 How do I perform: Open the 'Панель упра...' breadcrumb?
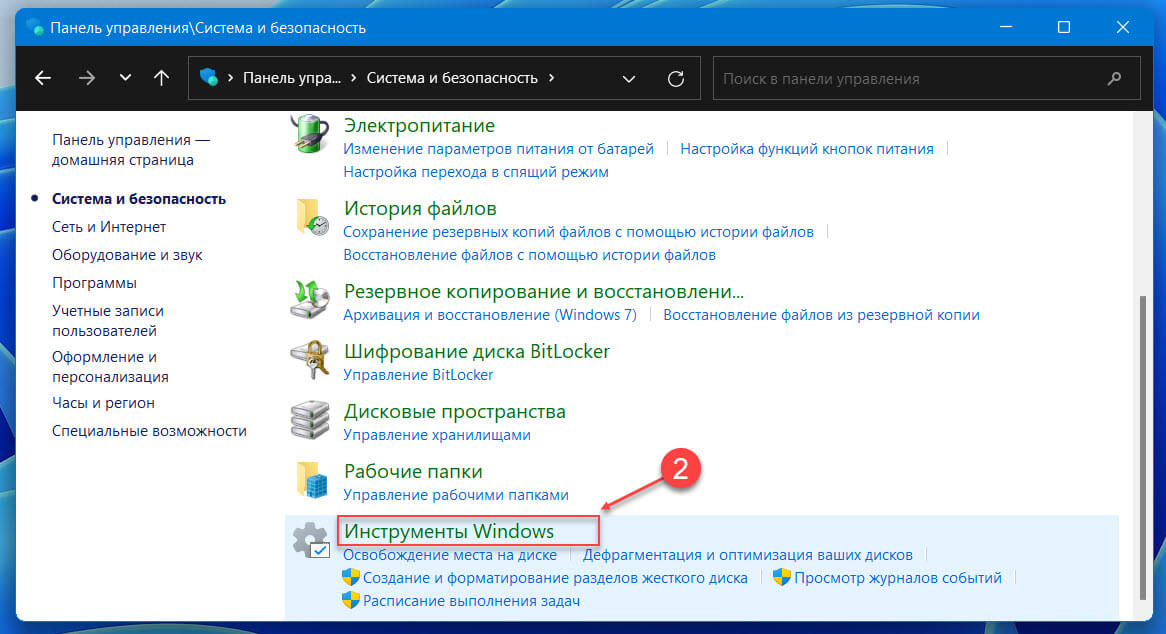click(292, 78)
